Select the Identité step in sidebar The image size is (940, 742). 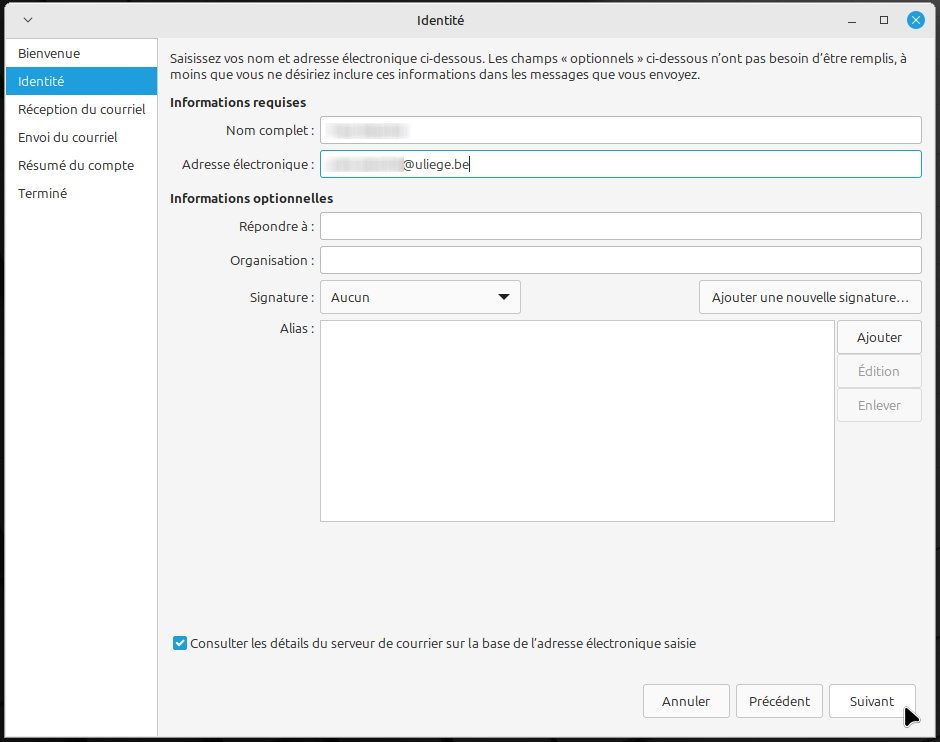[x=41, y=81]
